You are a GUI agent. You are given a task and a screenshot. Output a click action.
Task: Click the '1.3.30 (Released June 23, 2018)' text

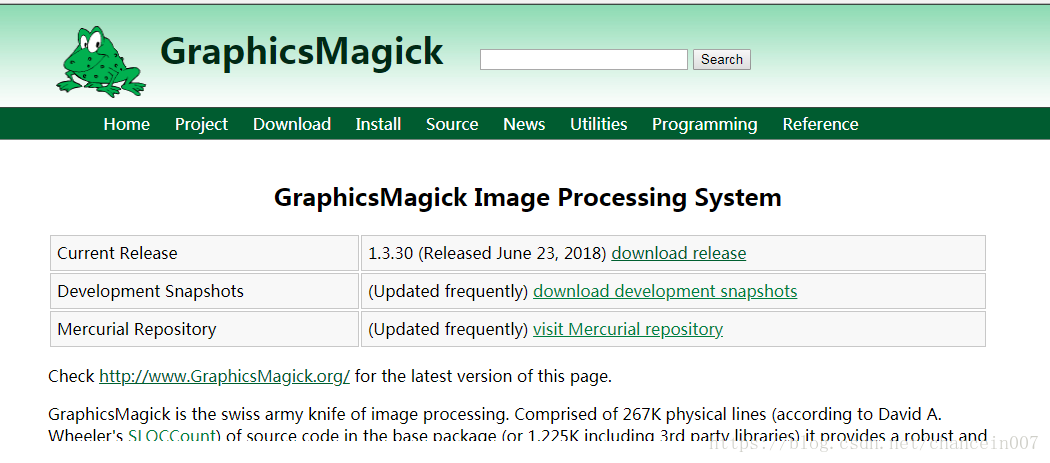click(x=487, y=253)
